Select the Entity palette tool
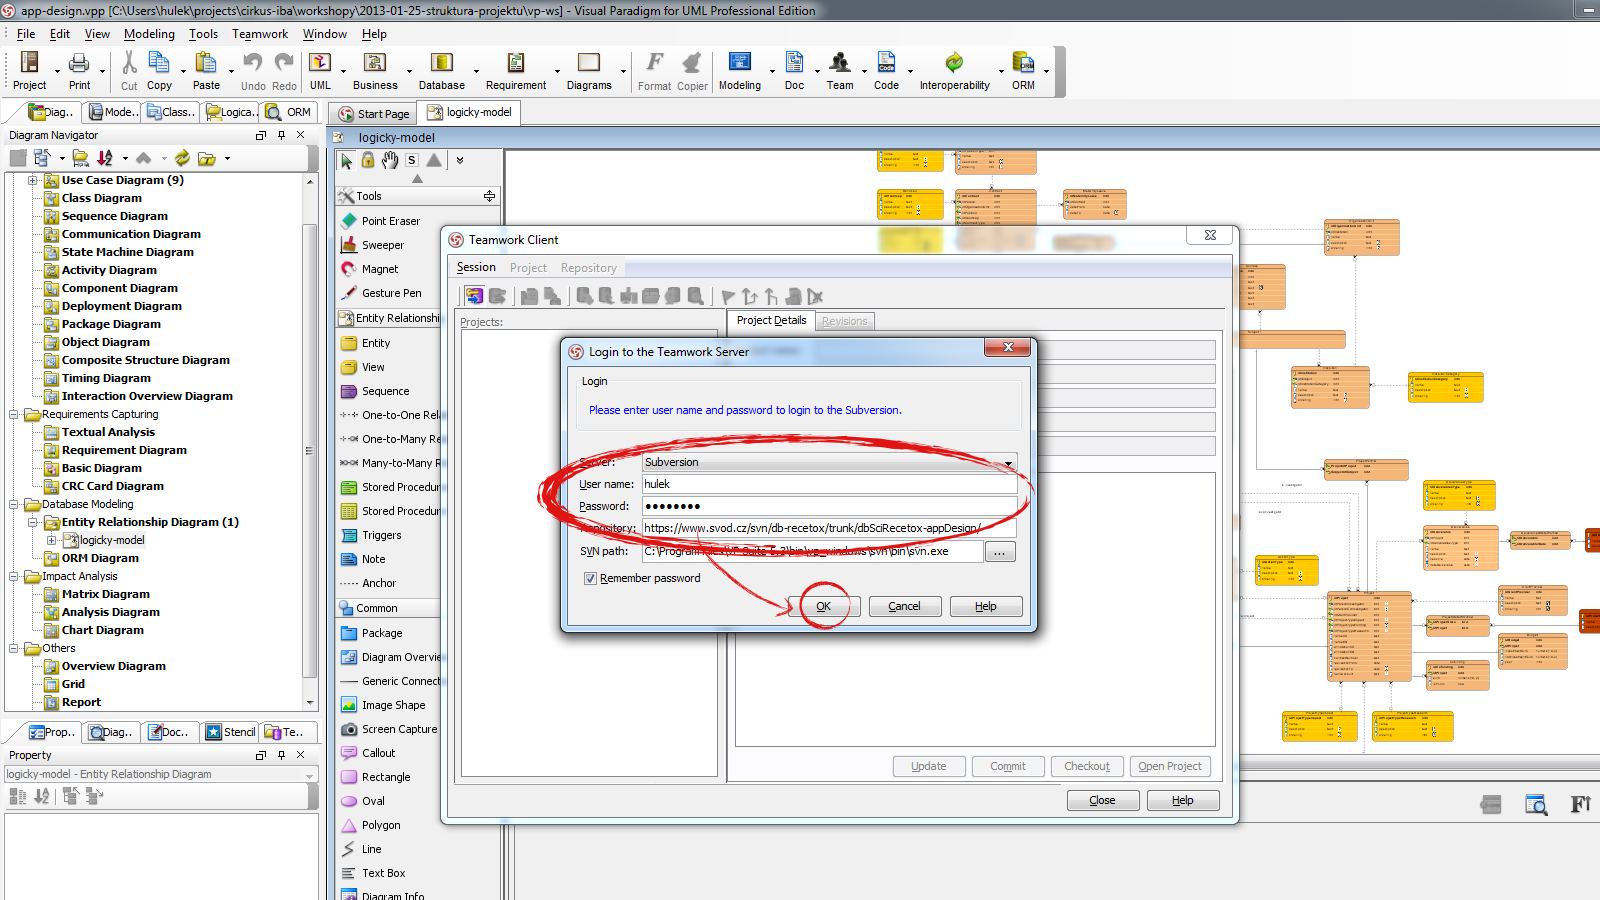Screen dimensions: 1600x900 point(376,343)
